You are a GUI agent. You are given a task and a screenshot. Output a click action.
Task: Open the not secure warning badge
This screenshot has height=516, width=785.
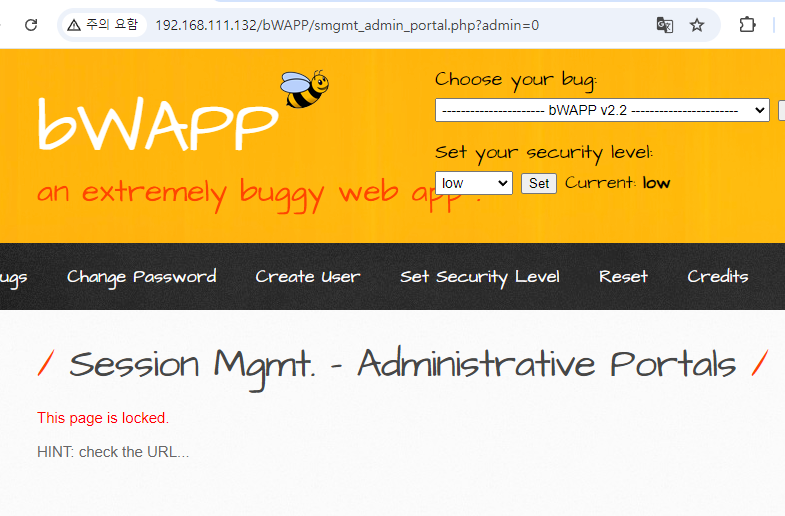pos(104,25)
